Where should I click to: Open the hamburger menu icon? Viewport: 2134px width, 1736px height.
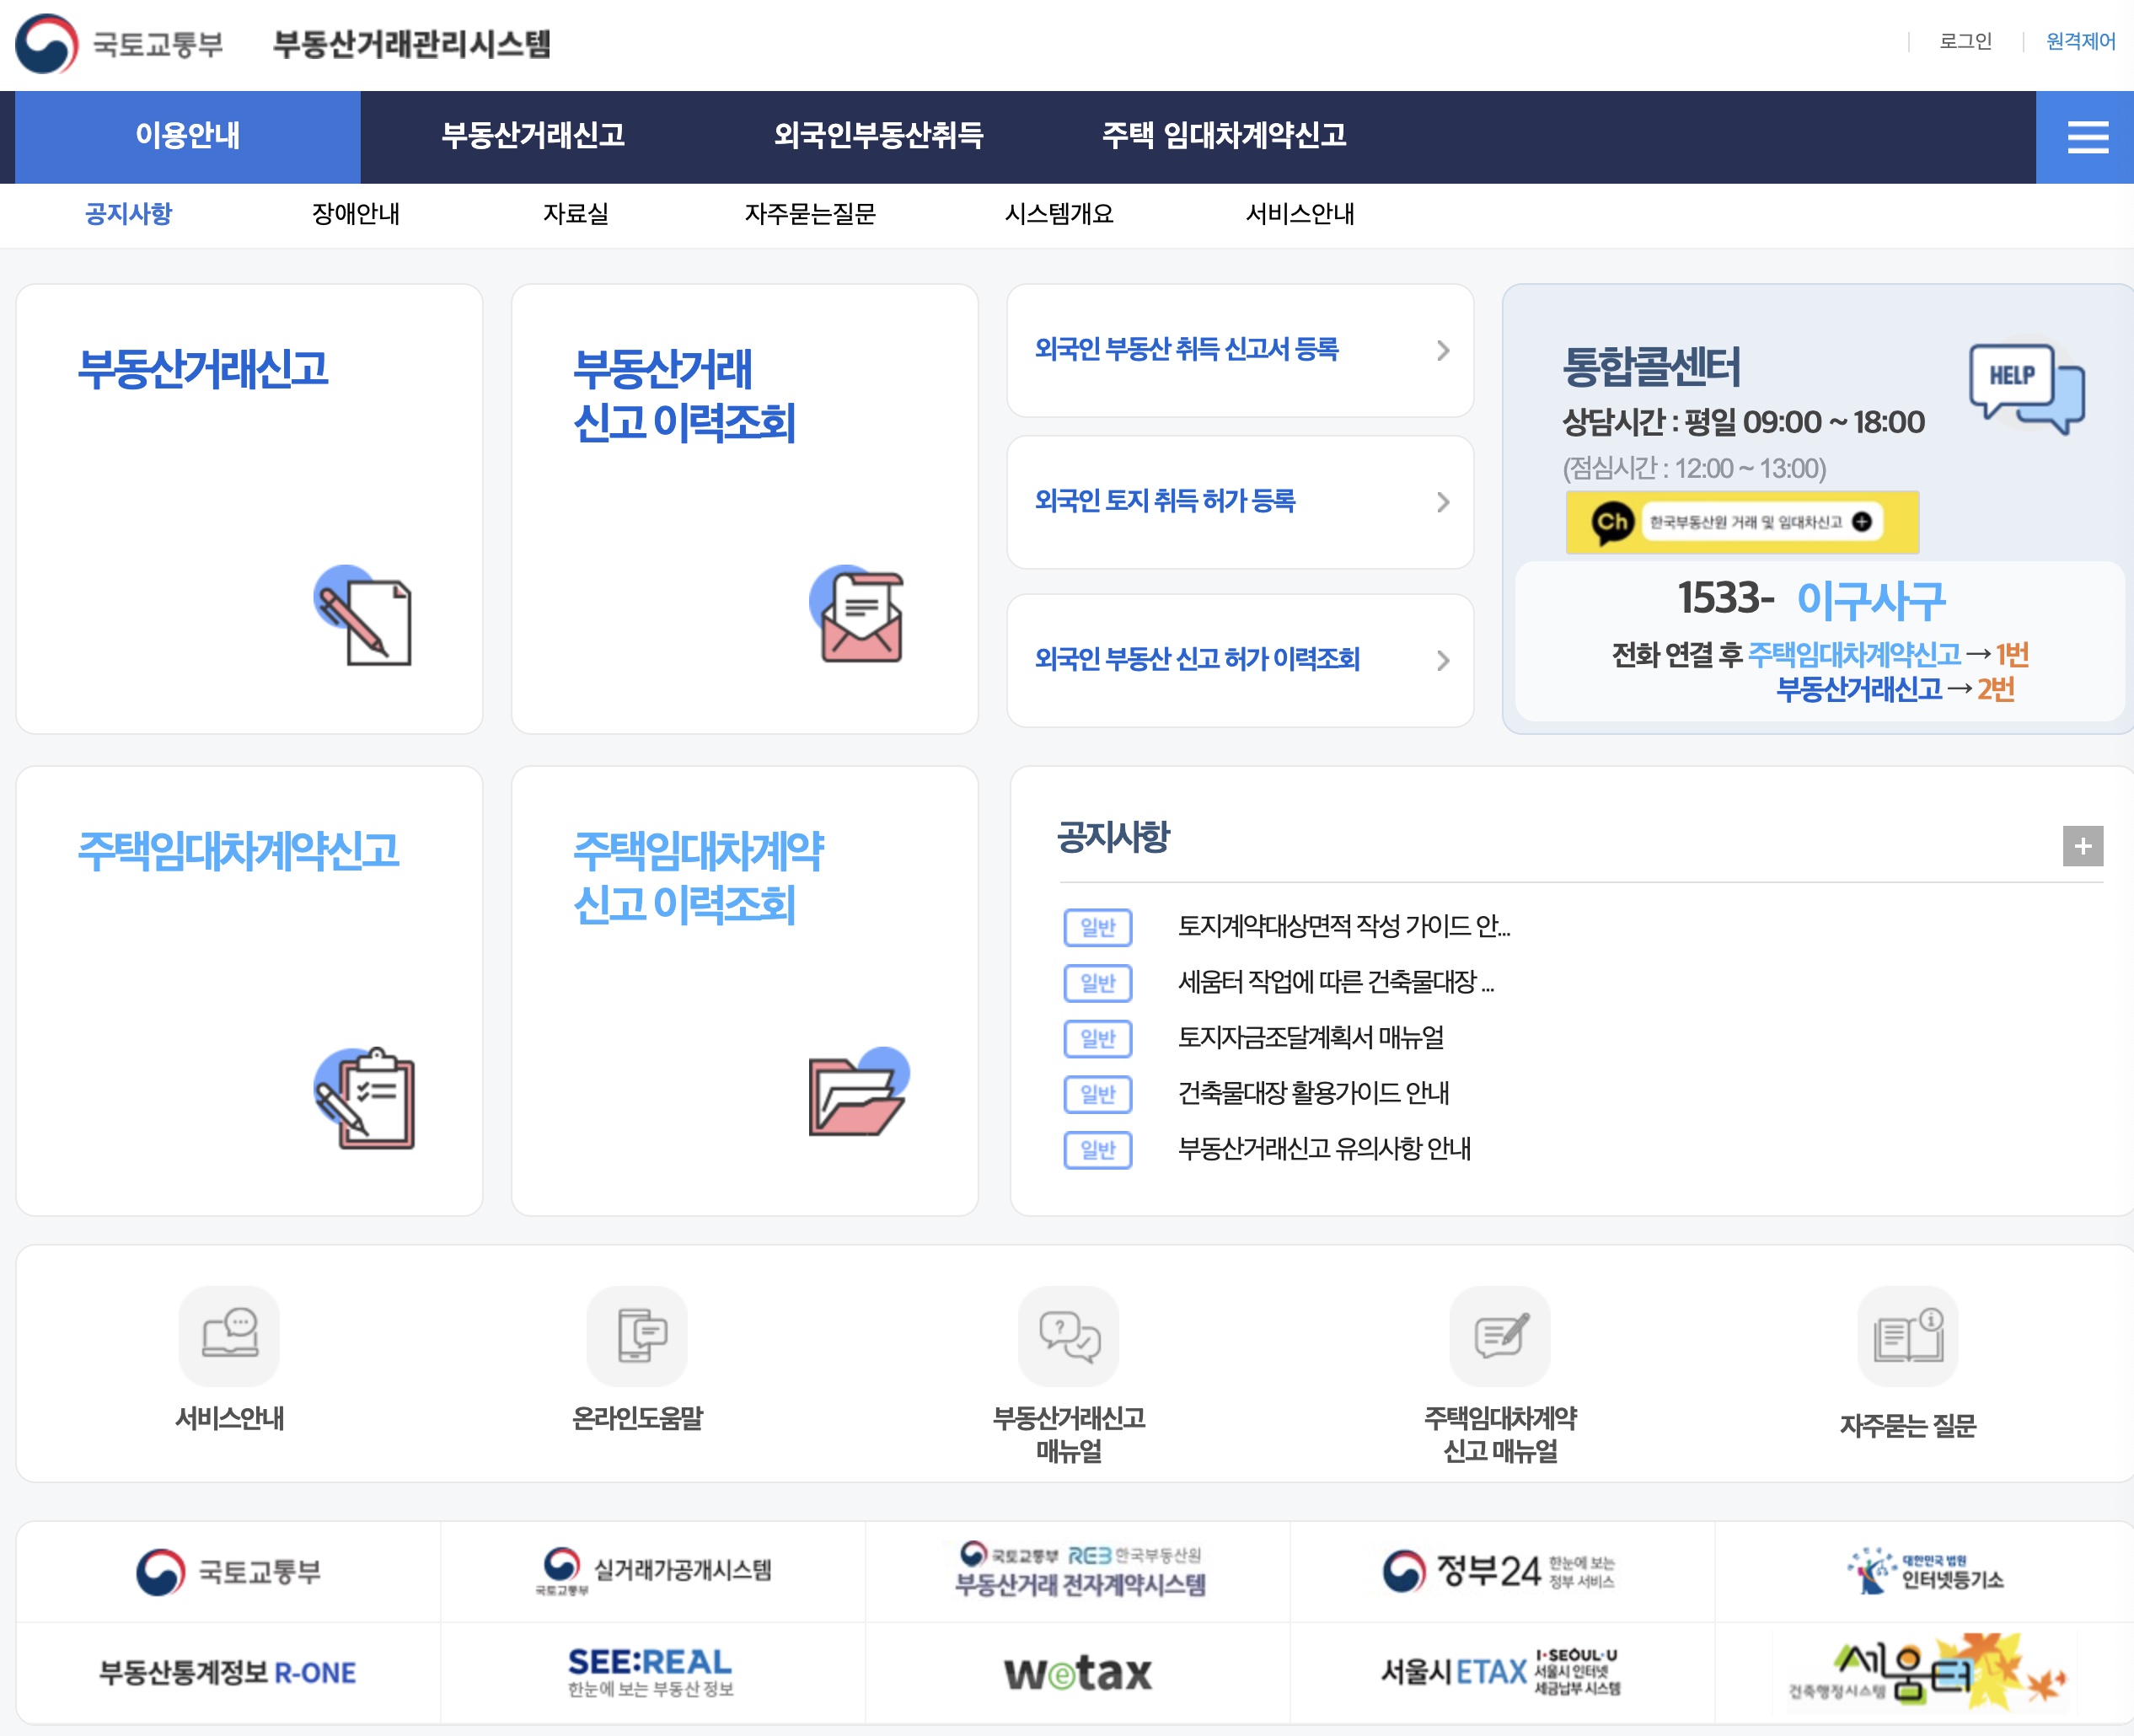(2087, 137)
